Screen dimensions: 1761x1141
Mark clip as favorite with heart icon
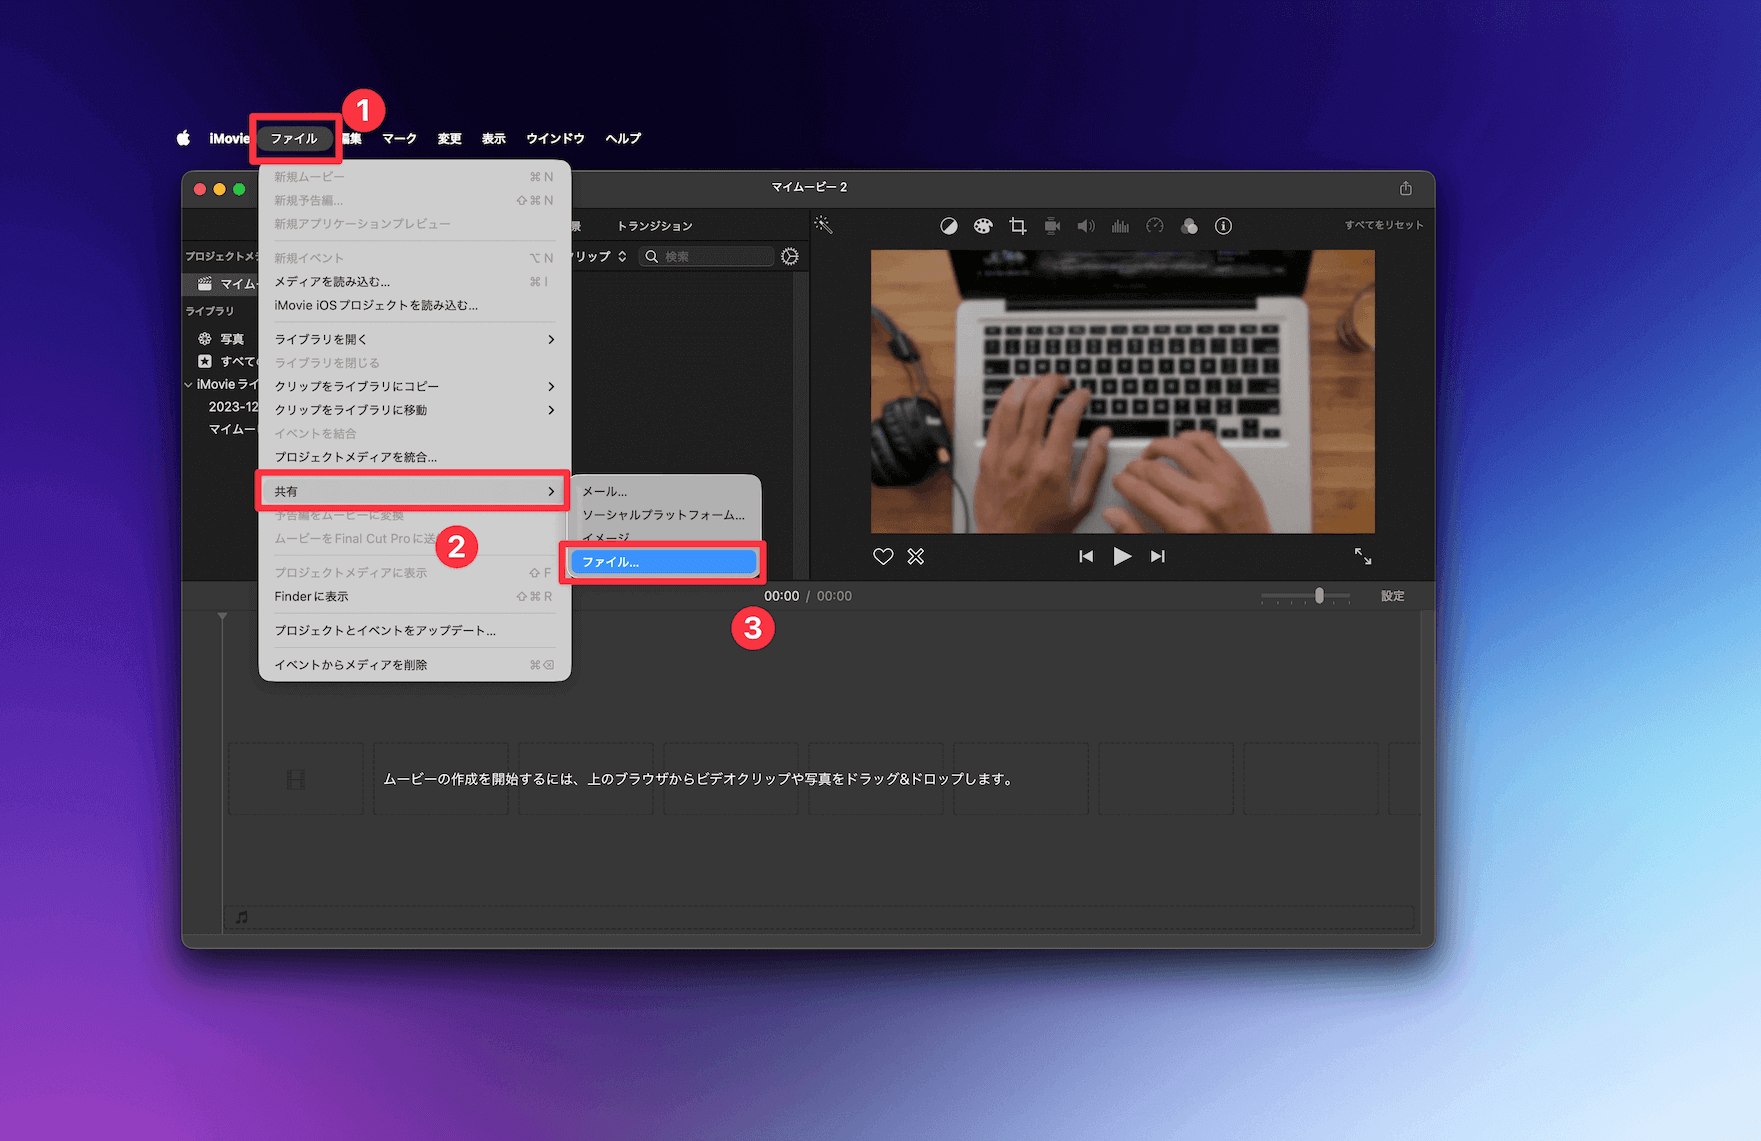tap(883, 556)
